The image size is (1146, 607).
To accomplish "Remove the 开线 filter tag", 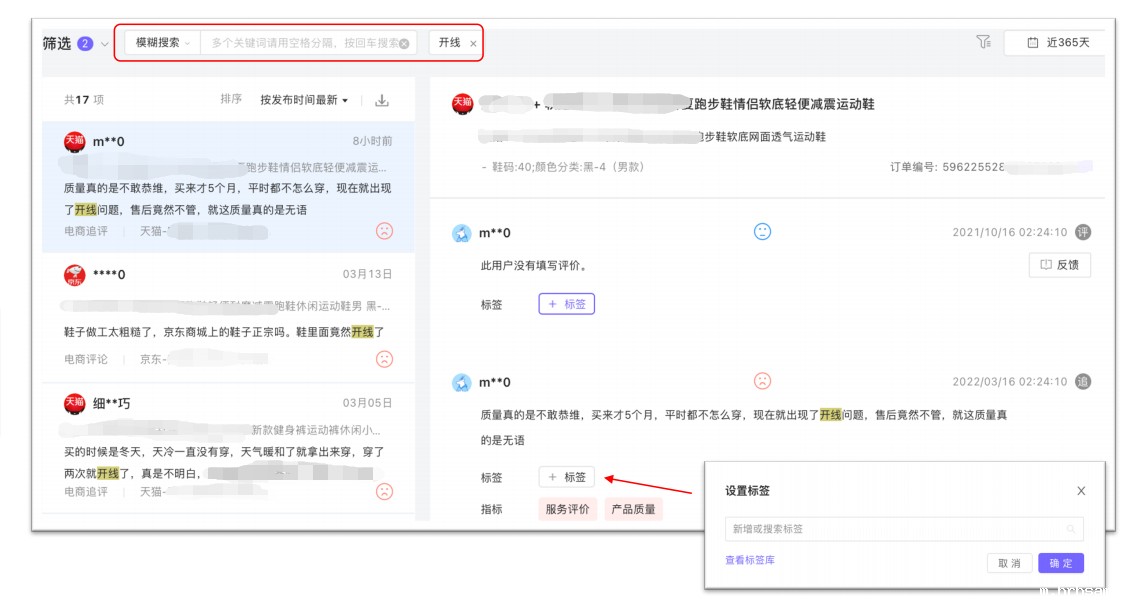I will click(x=473, y=44).
